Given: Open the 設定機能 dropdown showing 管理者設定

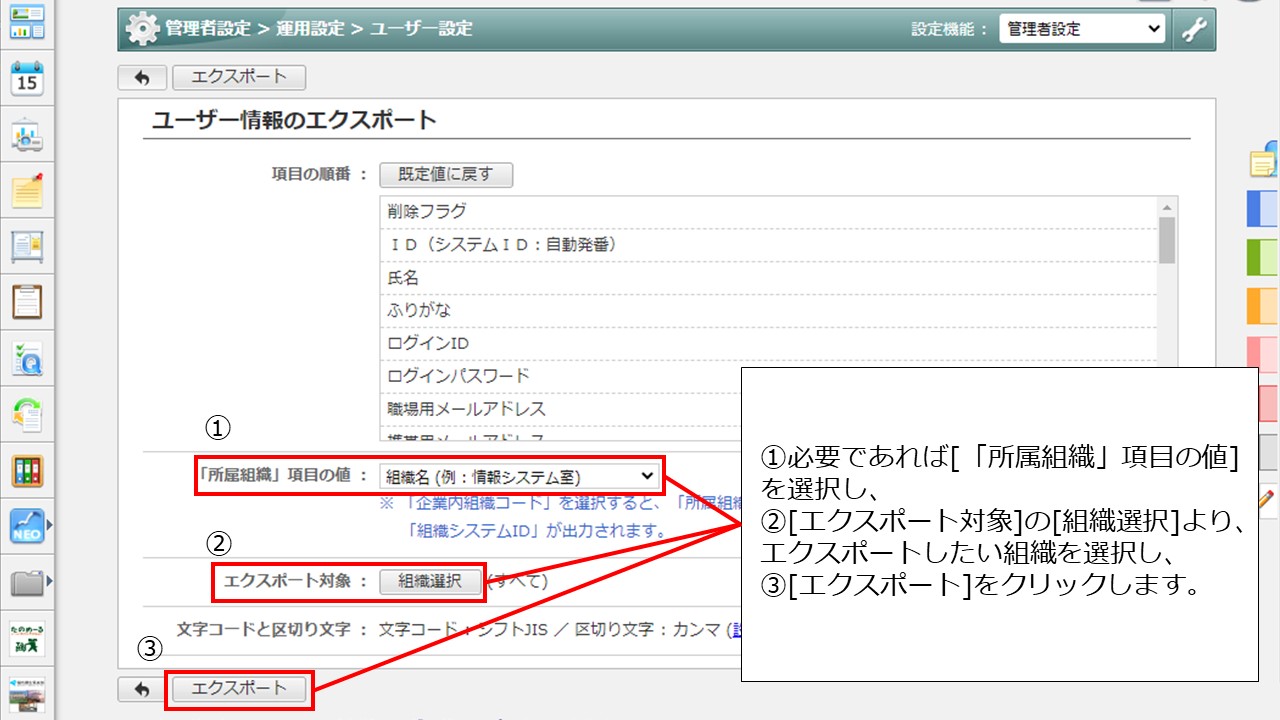Looking at the screenshot, I should [1082, 30].
